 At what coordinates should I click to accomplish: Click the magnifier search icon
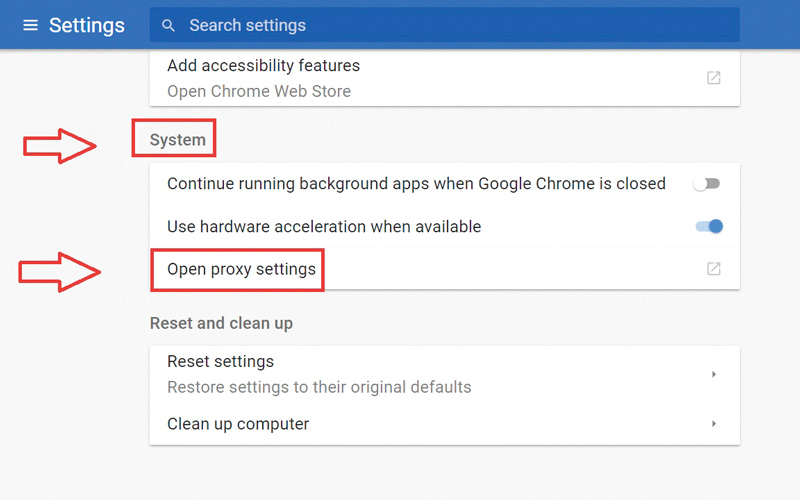click(x=168, y=25)
